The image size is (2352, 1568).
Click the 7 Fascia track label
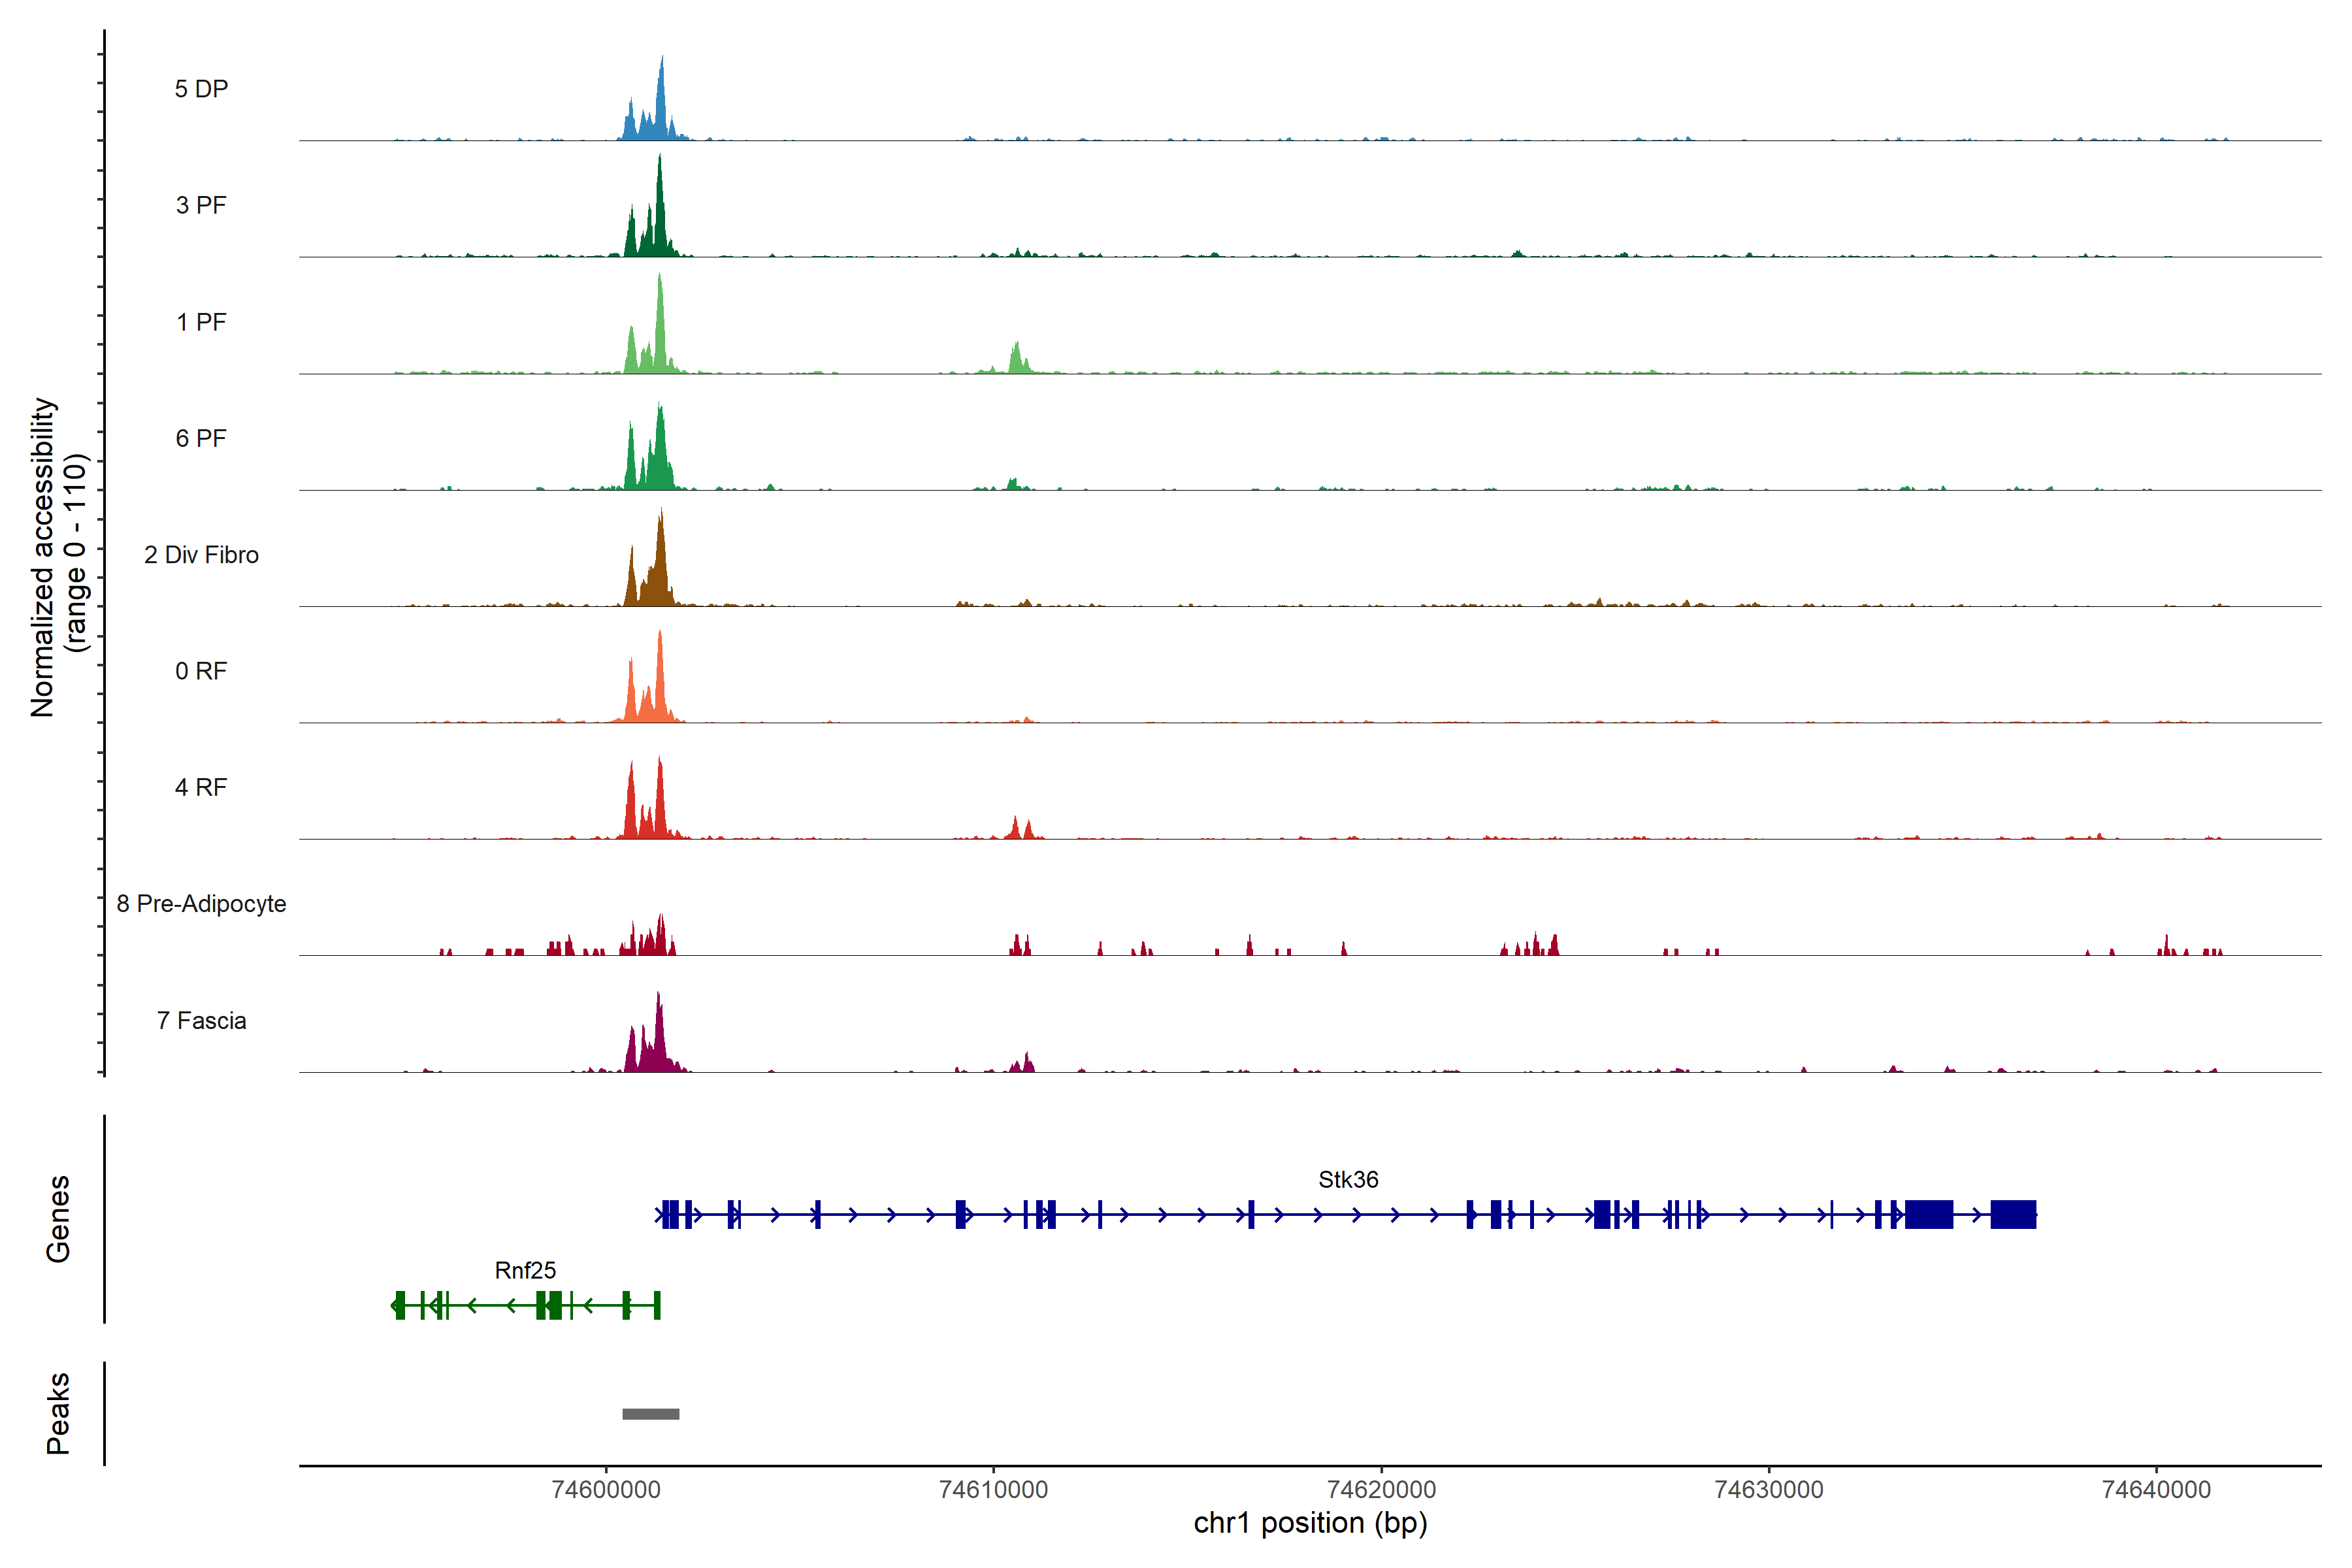tap(201, 1020)
